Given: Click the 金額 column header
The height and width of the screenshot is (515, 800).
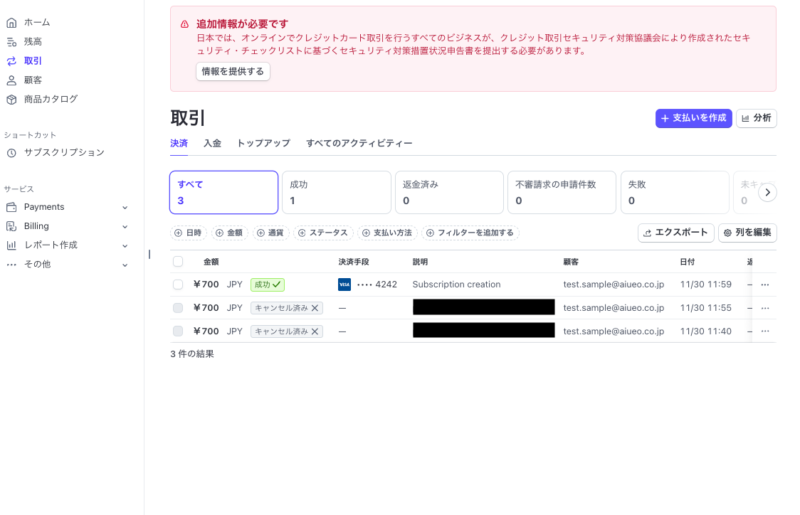Looking at the screenshot, I should click(211, 262).
